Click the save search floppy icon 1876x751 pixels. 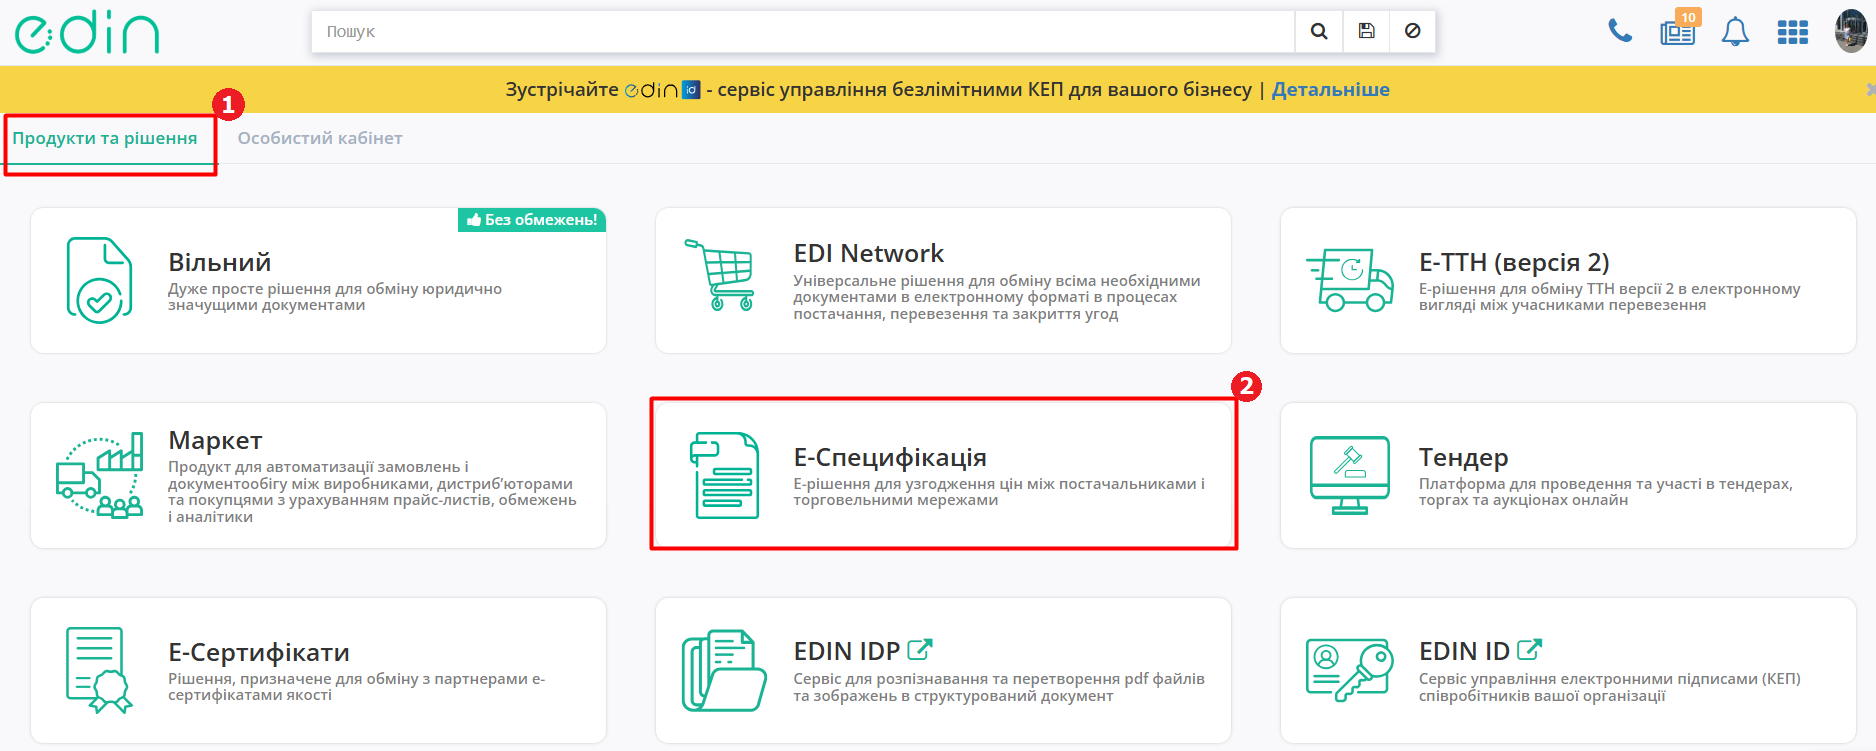click(1366, 32)
